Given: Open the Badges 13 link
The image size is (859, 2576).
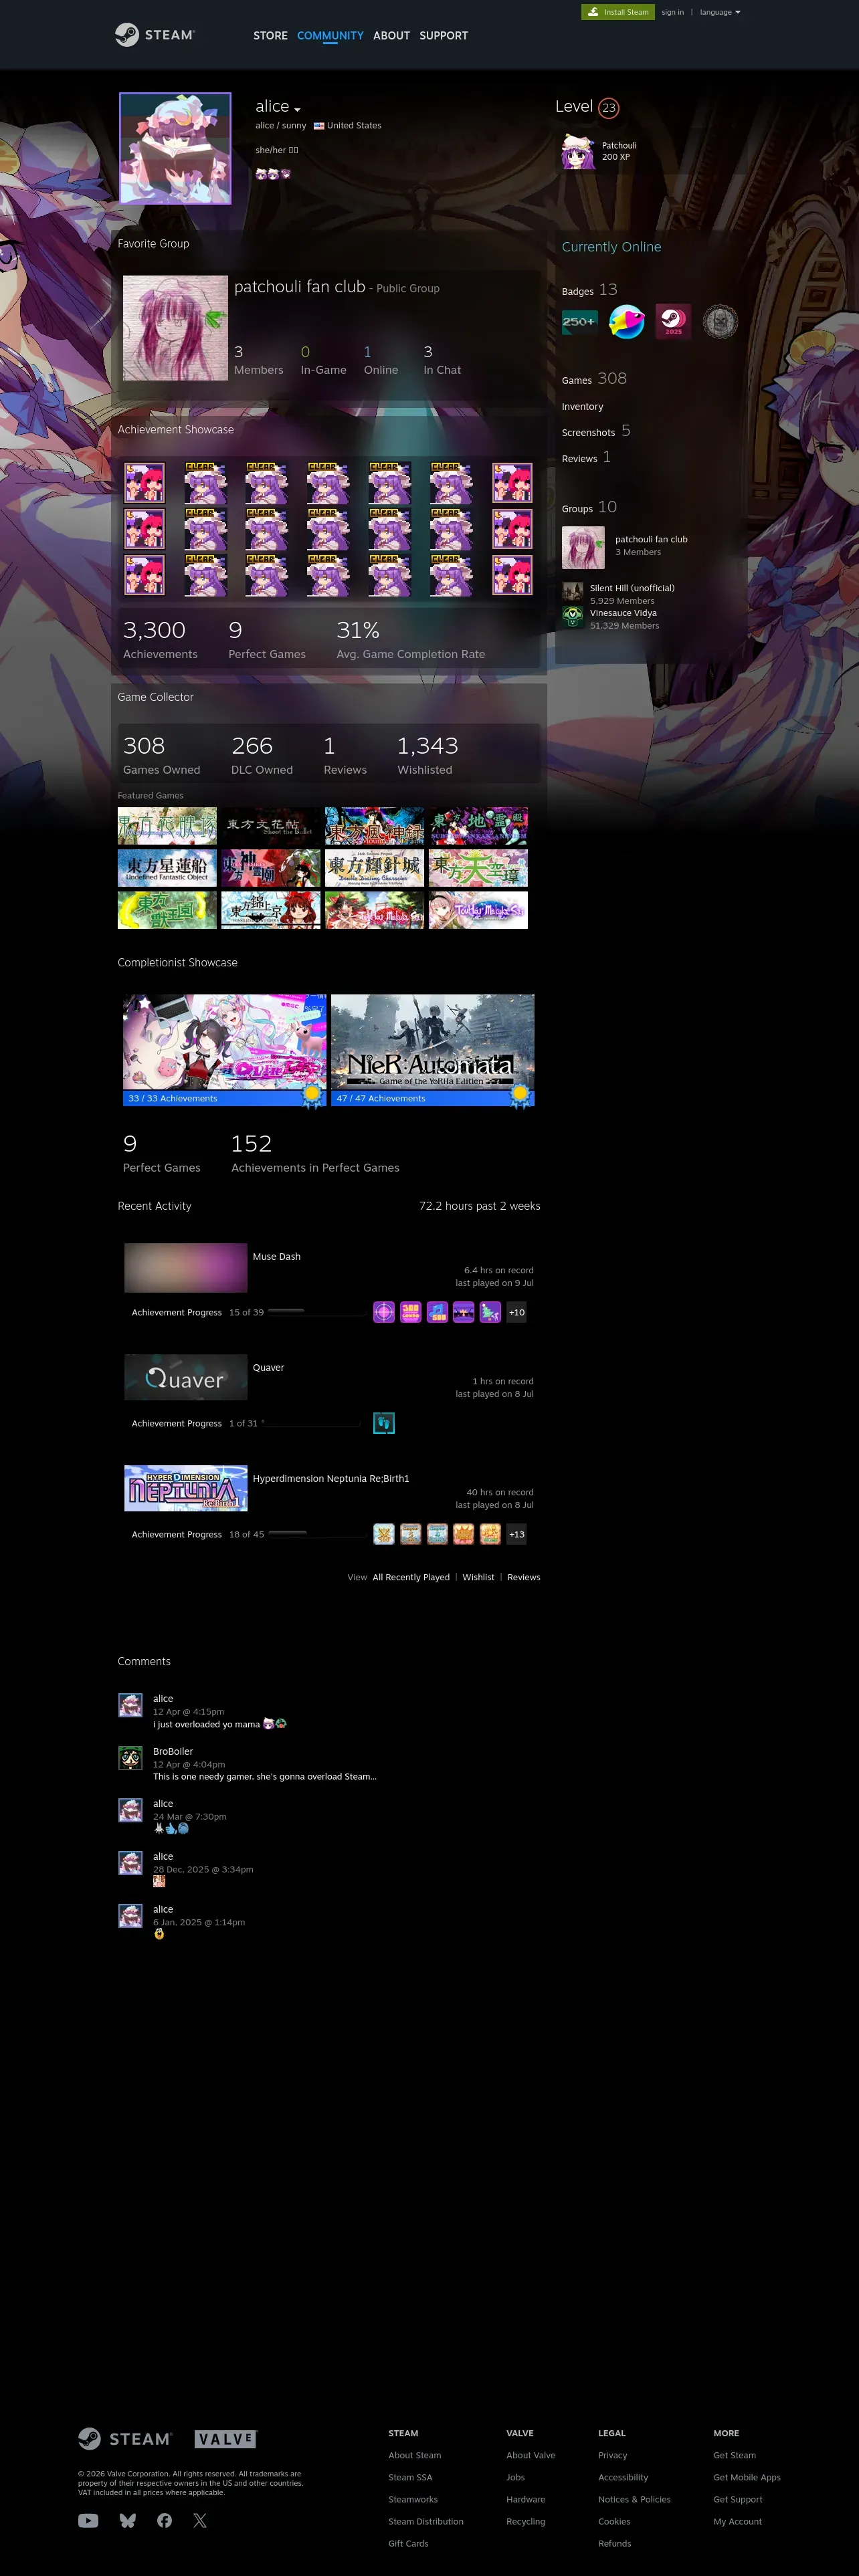Looking at the screenshot, I should 589,290.
